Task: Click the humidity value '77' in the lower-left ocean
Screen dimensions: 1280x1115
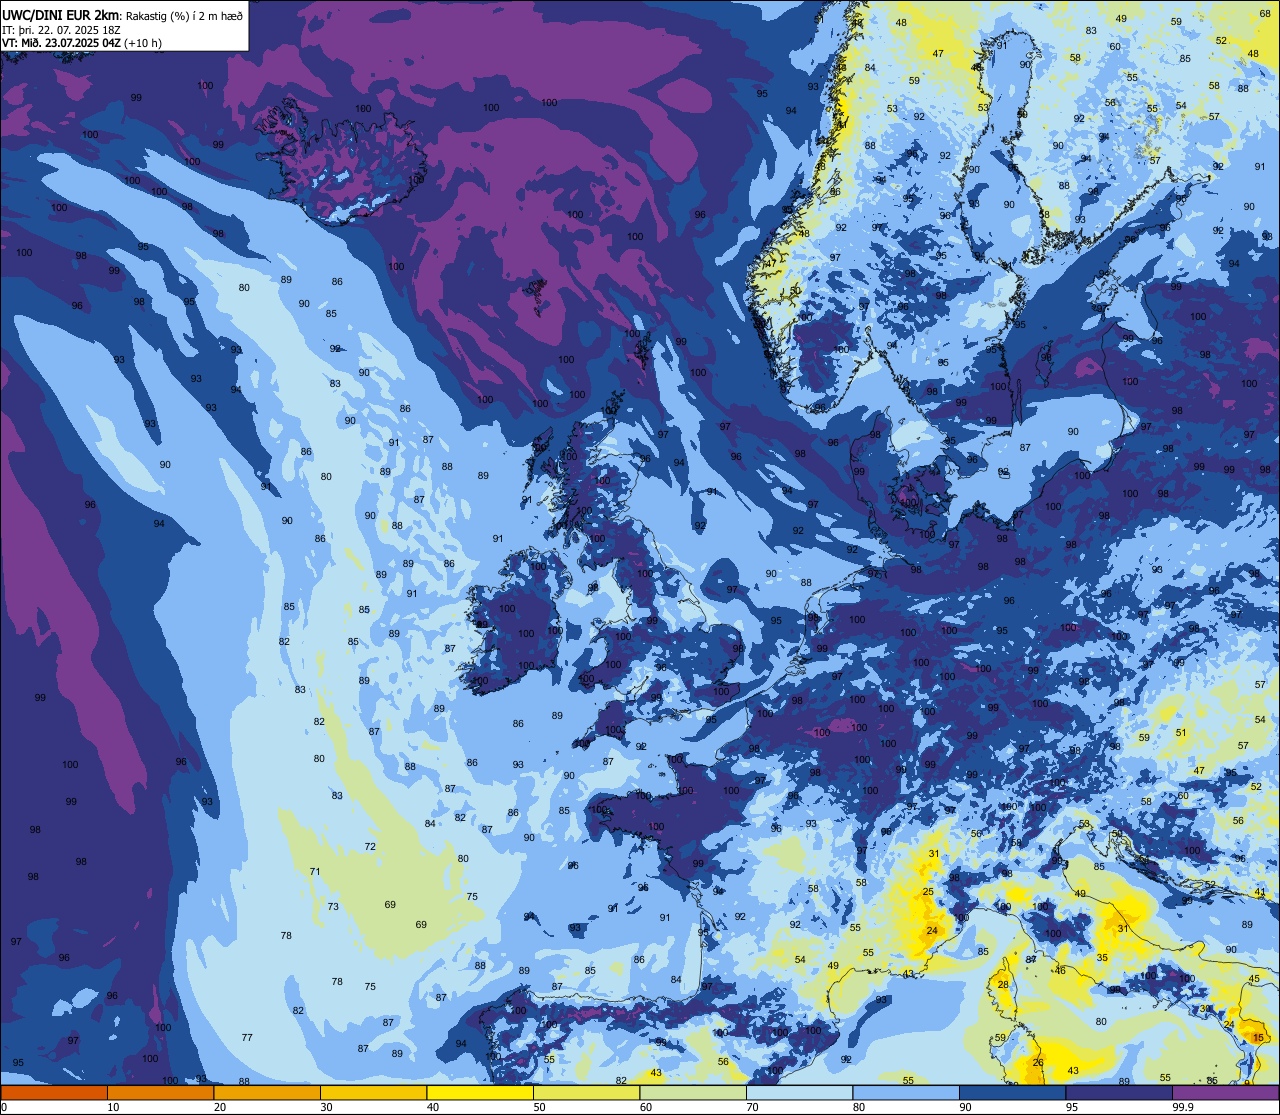Action: pos(247,1037)
